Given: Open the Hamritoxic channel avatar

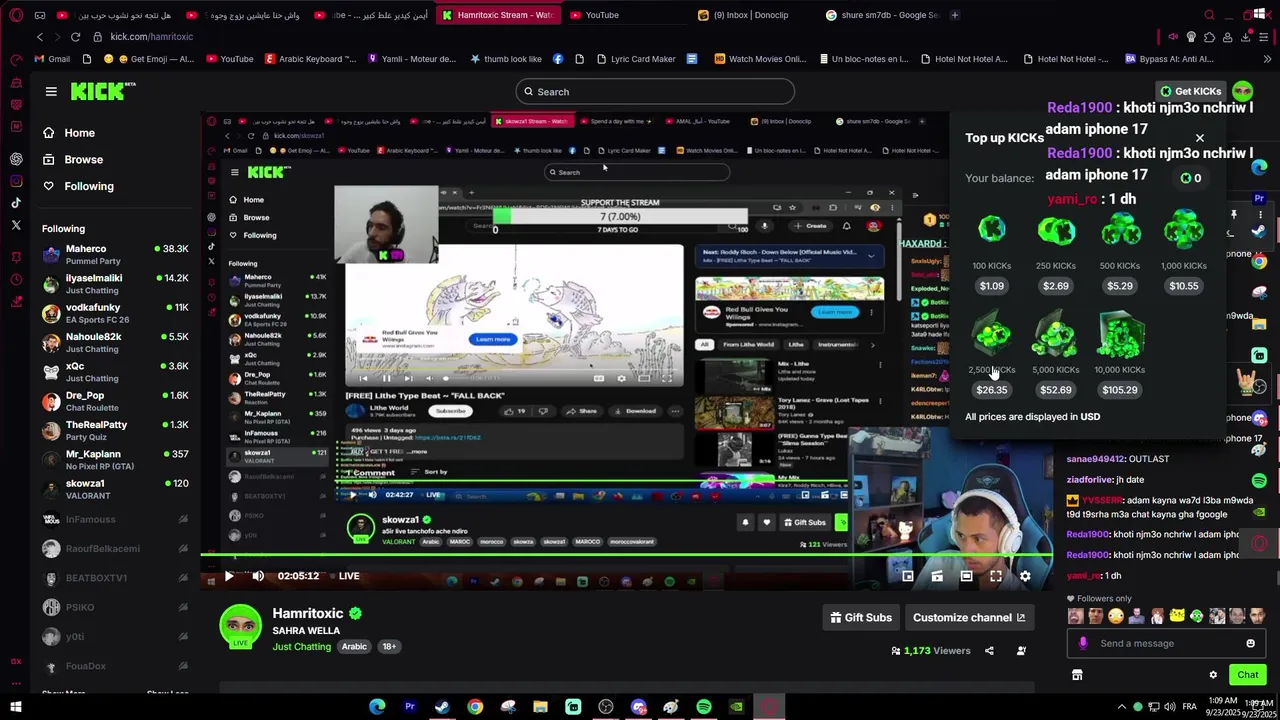Looking at the screenshot, I should [240, 625].
